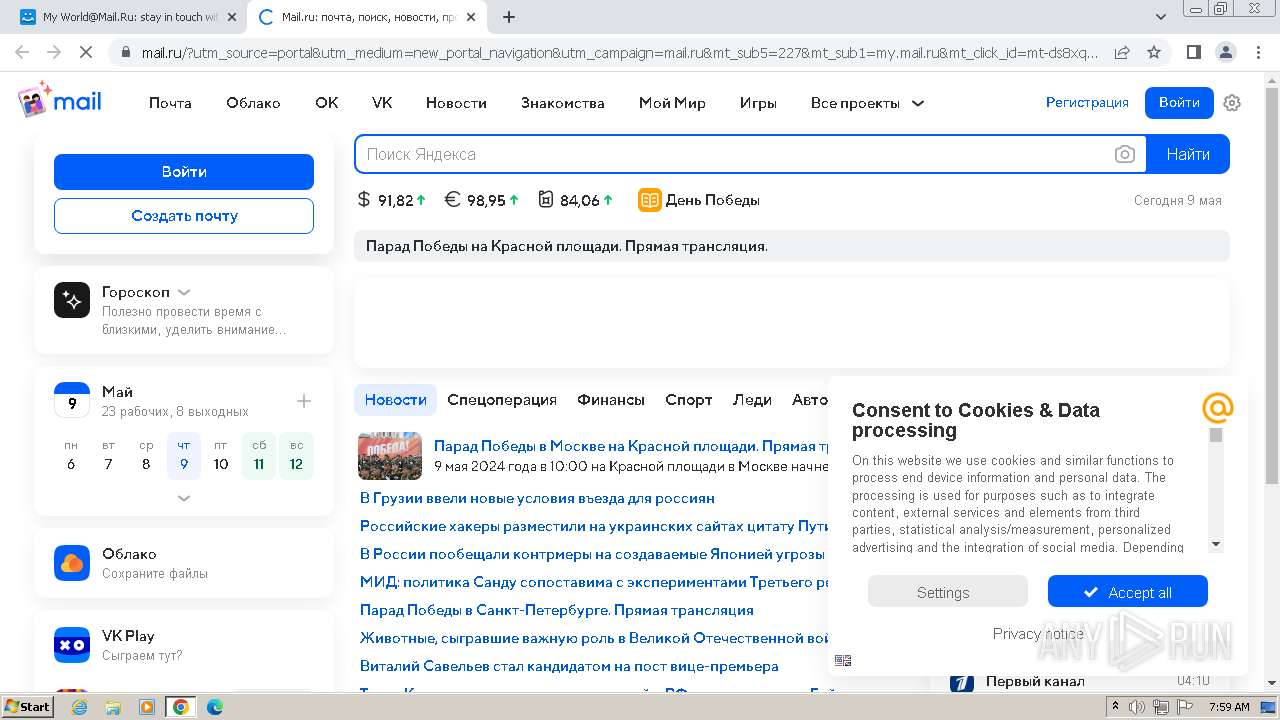The width and height of the screenshot is (1280, 720).
Task: Expand calendar with down chevron
Action: [x=184, y=497]
